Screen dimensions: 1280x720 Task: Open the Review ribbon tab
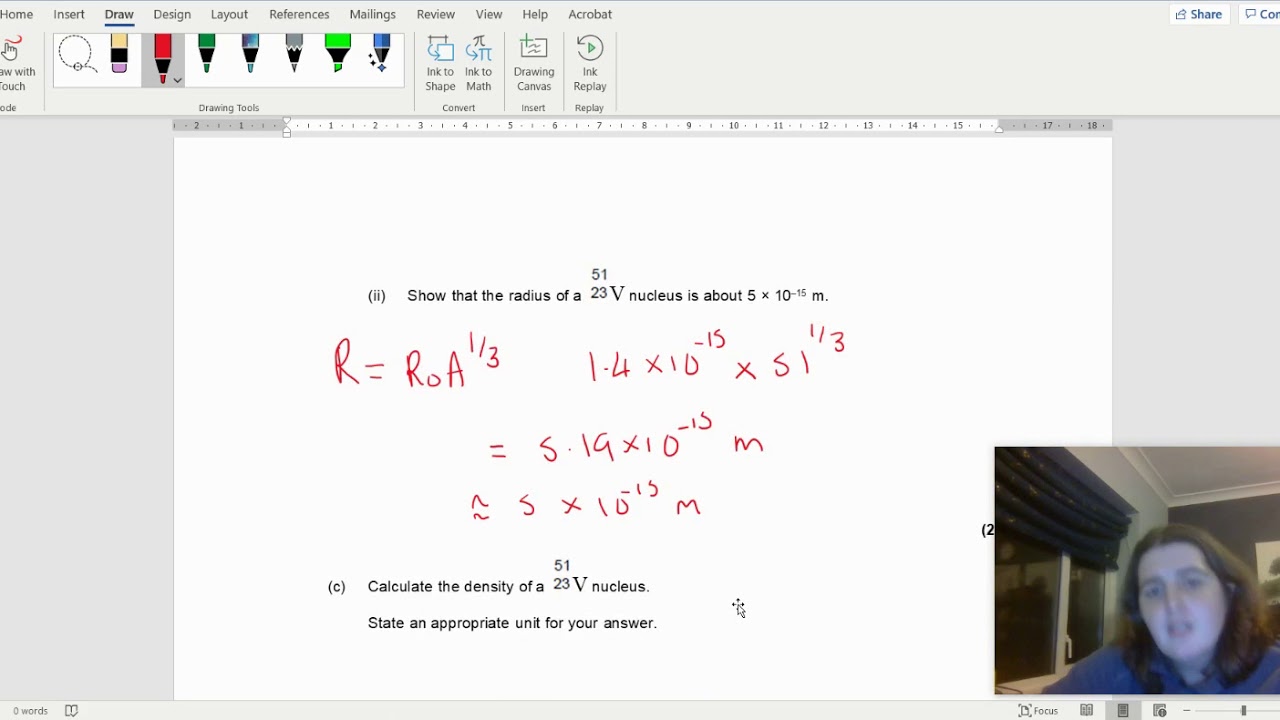[x=435, y=14]
